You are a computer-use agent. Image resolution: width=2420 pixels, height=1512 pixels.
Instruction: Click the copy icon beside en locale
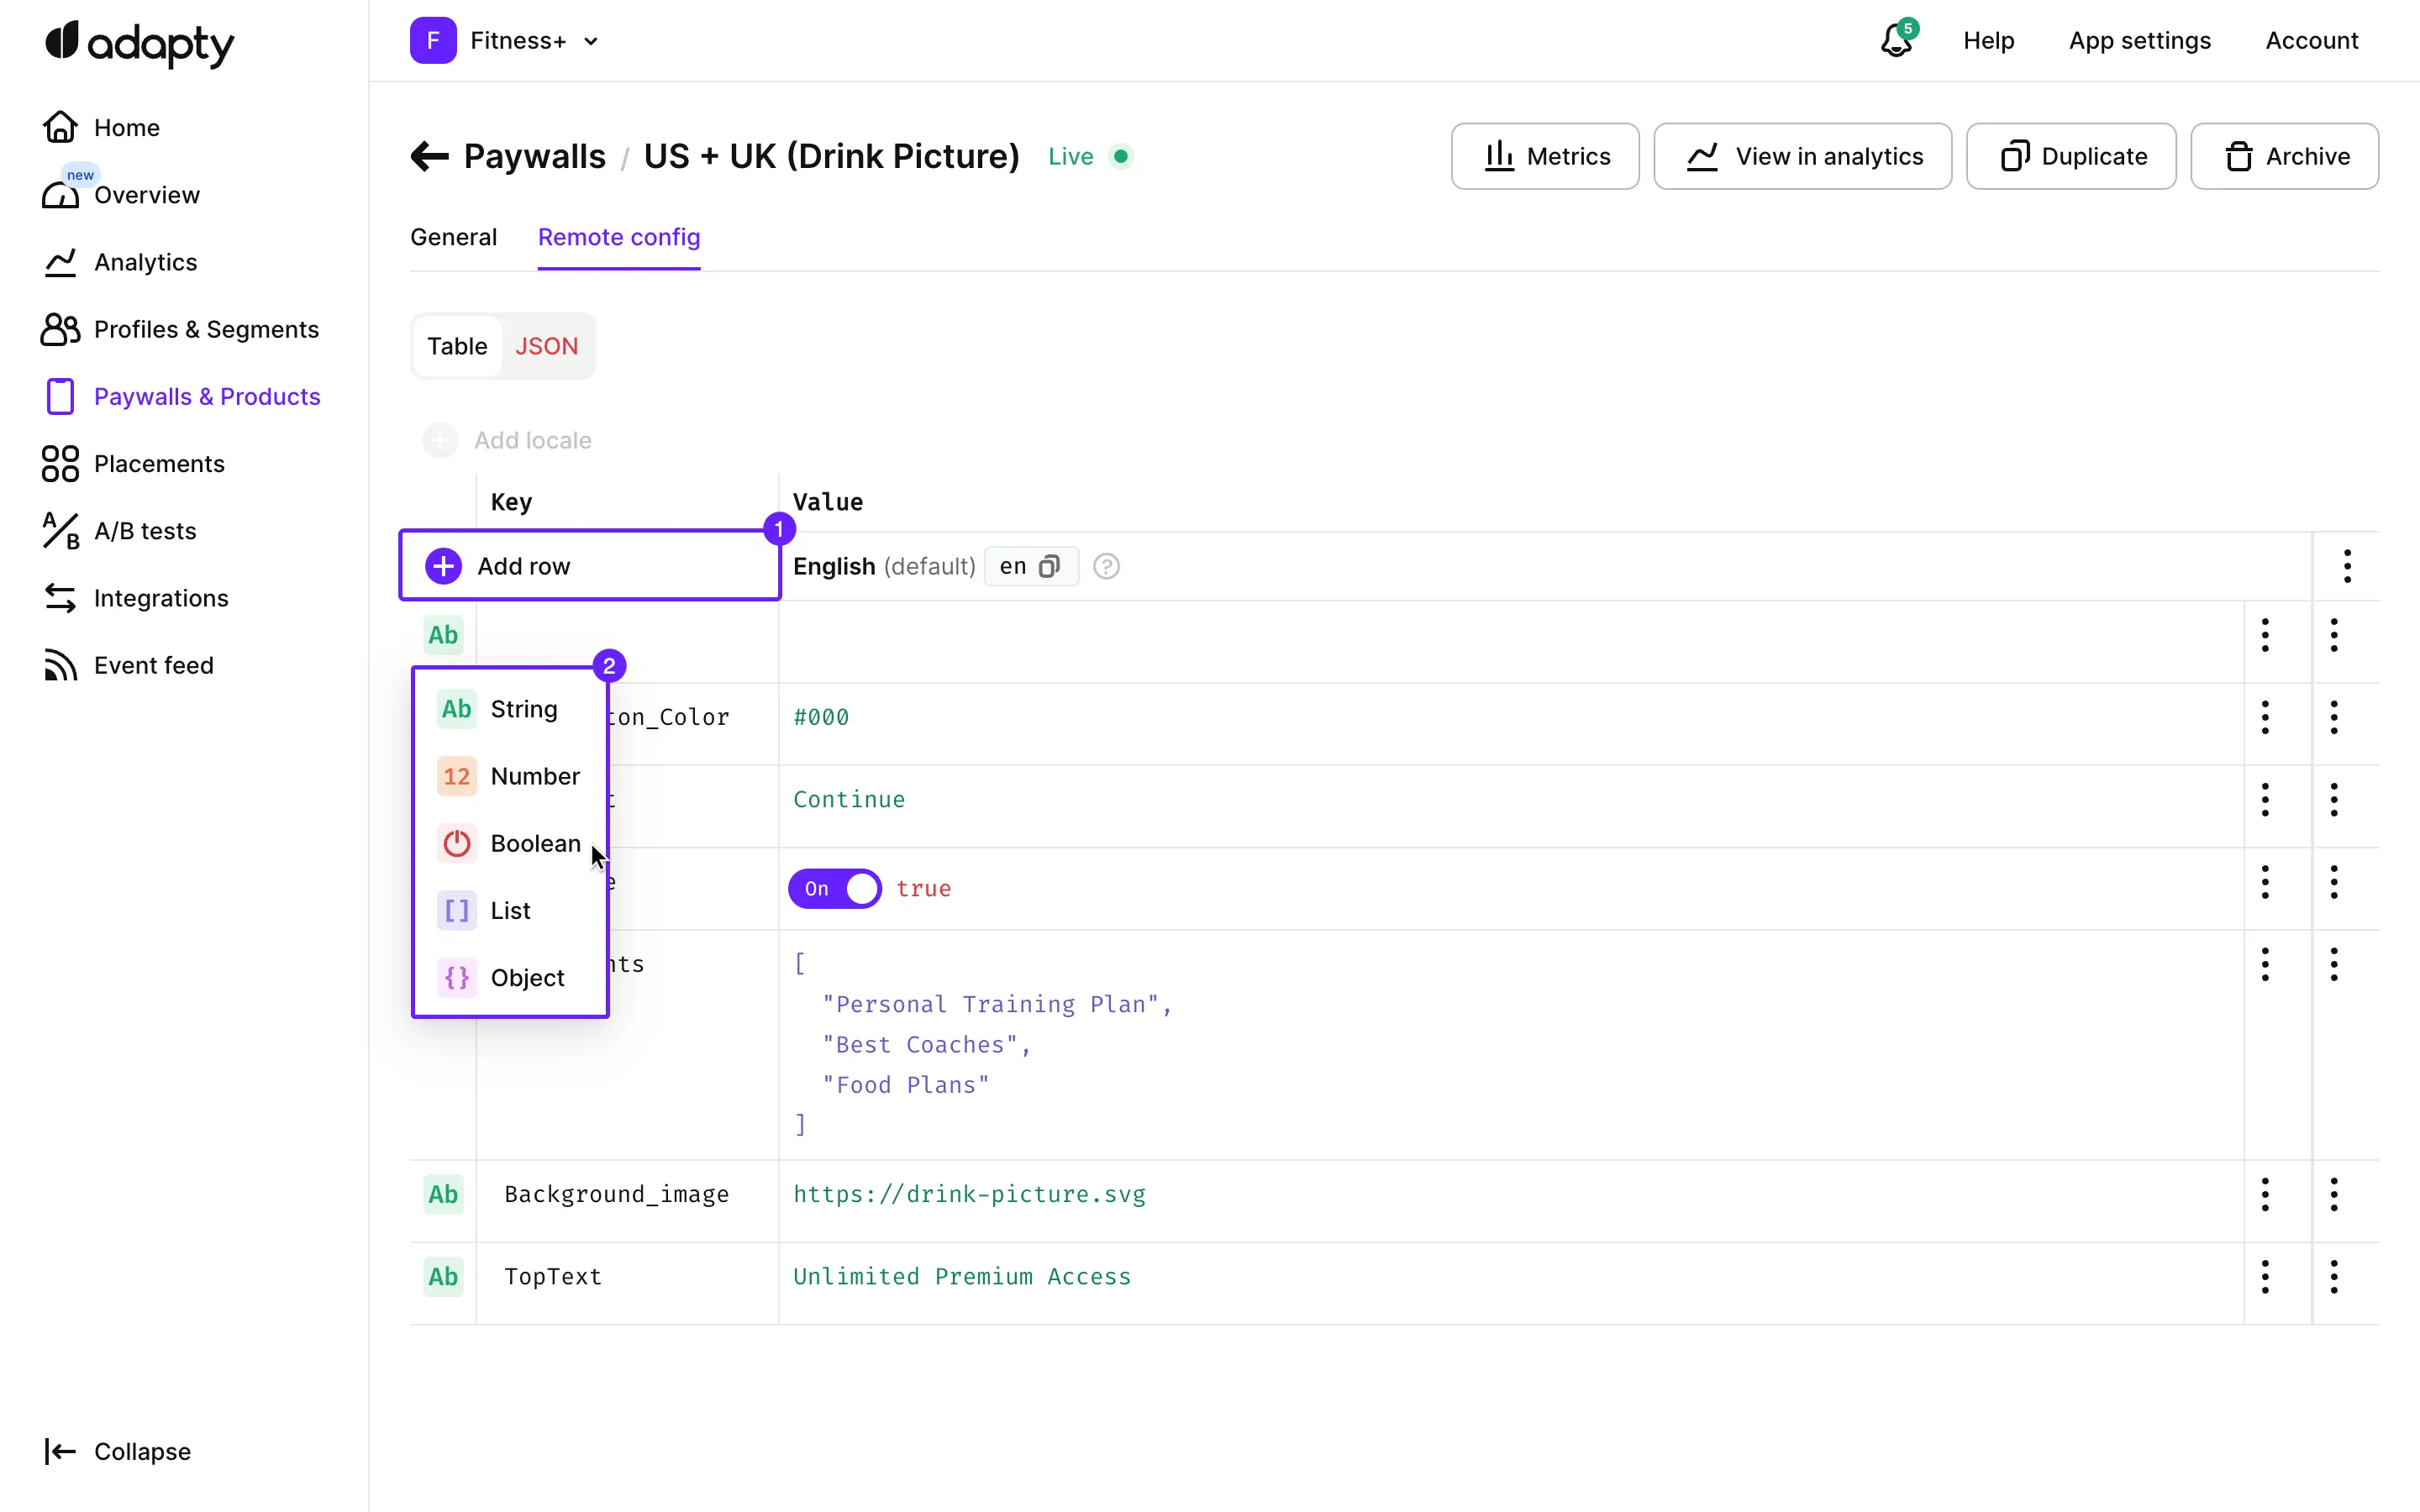pos(1049,566)
